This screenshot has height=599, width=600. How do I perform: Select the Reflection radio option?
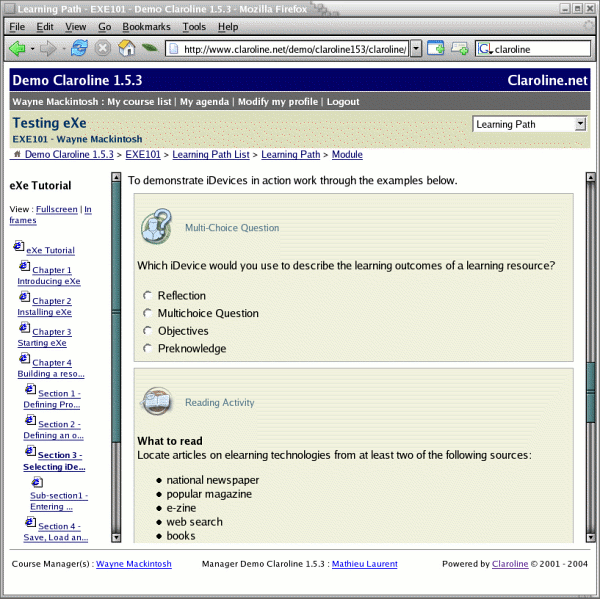click(147, 295)
